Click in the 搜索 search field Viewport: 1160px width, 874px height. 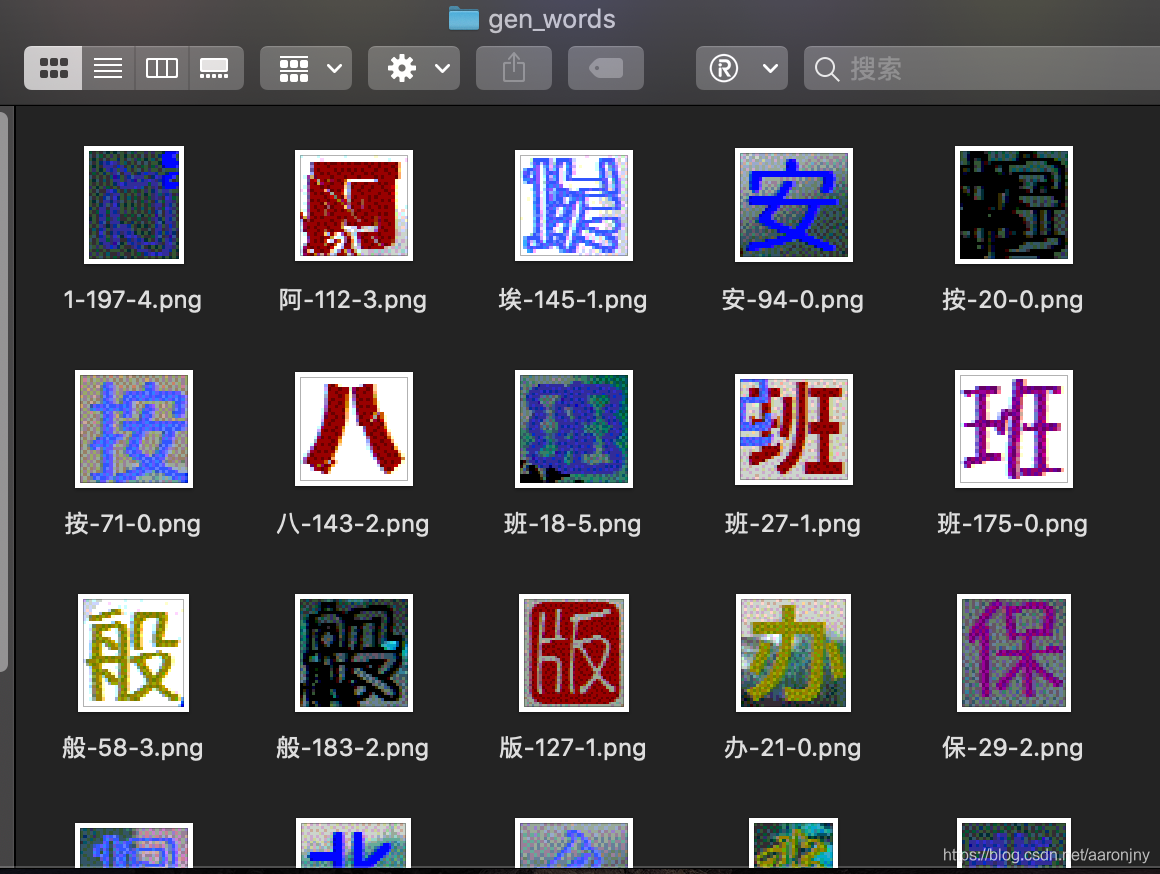[x=982, y=68]
